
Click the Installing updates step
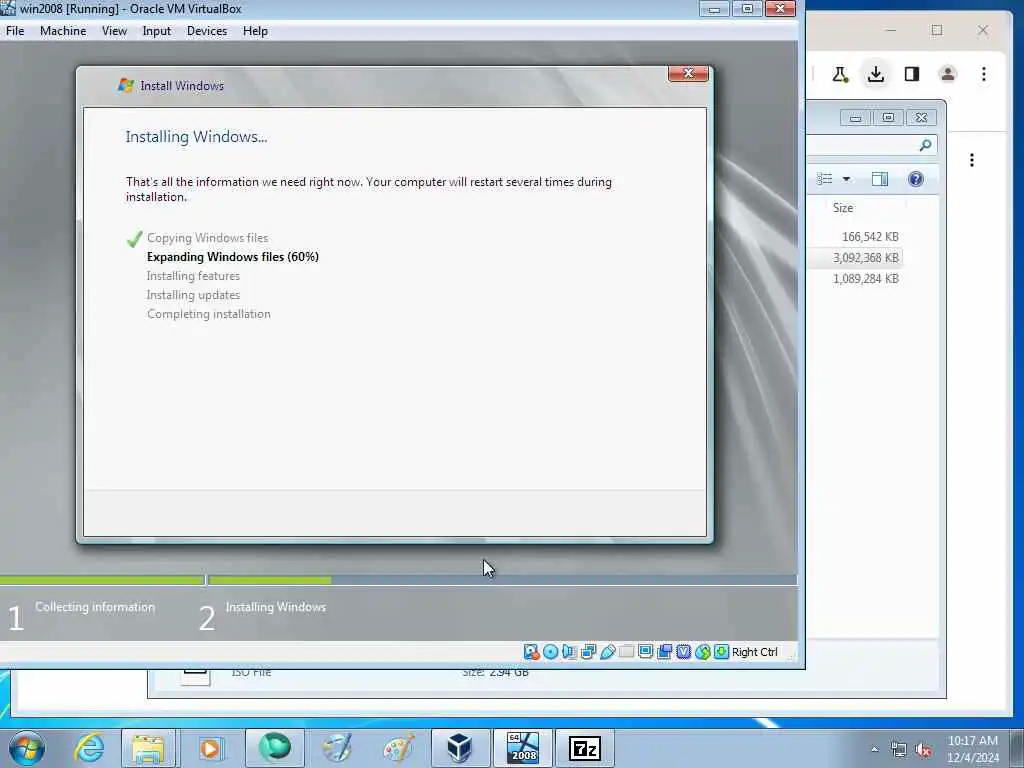[193, 295]
